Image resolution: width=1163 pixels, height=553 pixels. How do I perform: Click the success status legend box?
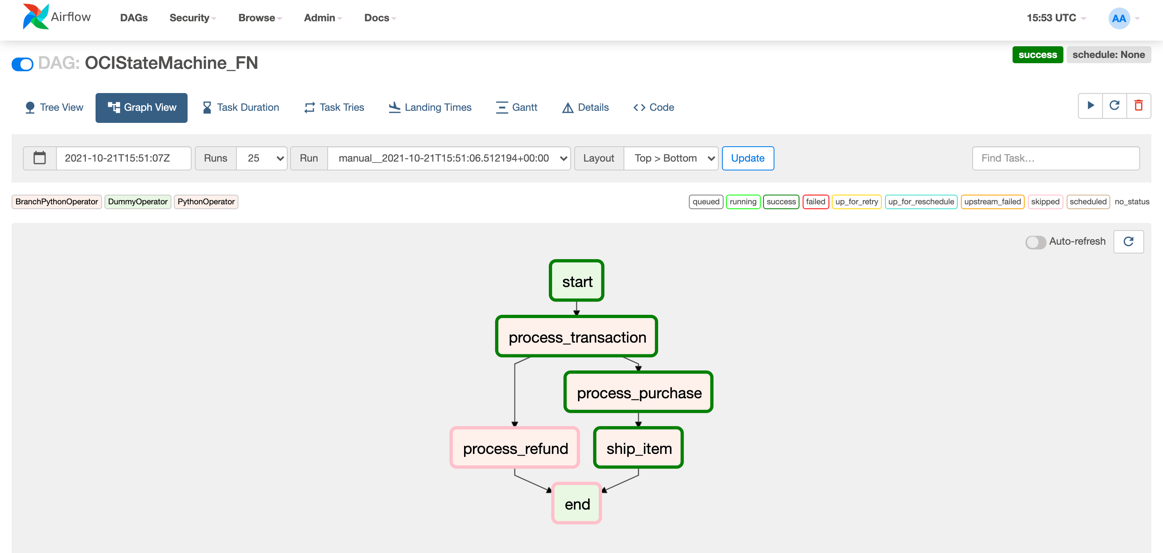pos(780,202)
